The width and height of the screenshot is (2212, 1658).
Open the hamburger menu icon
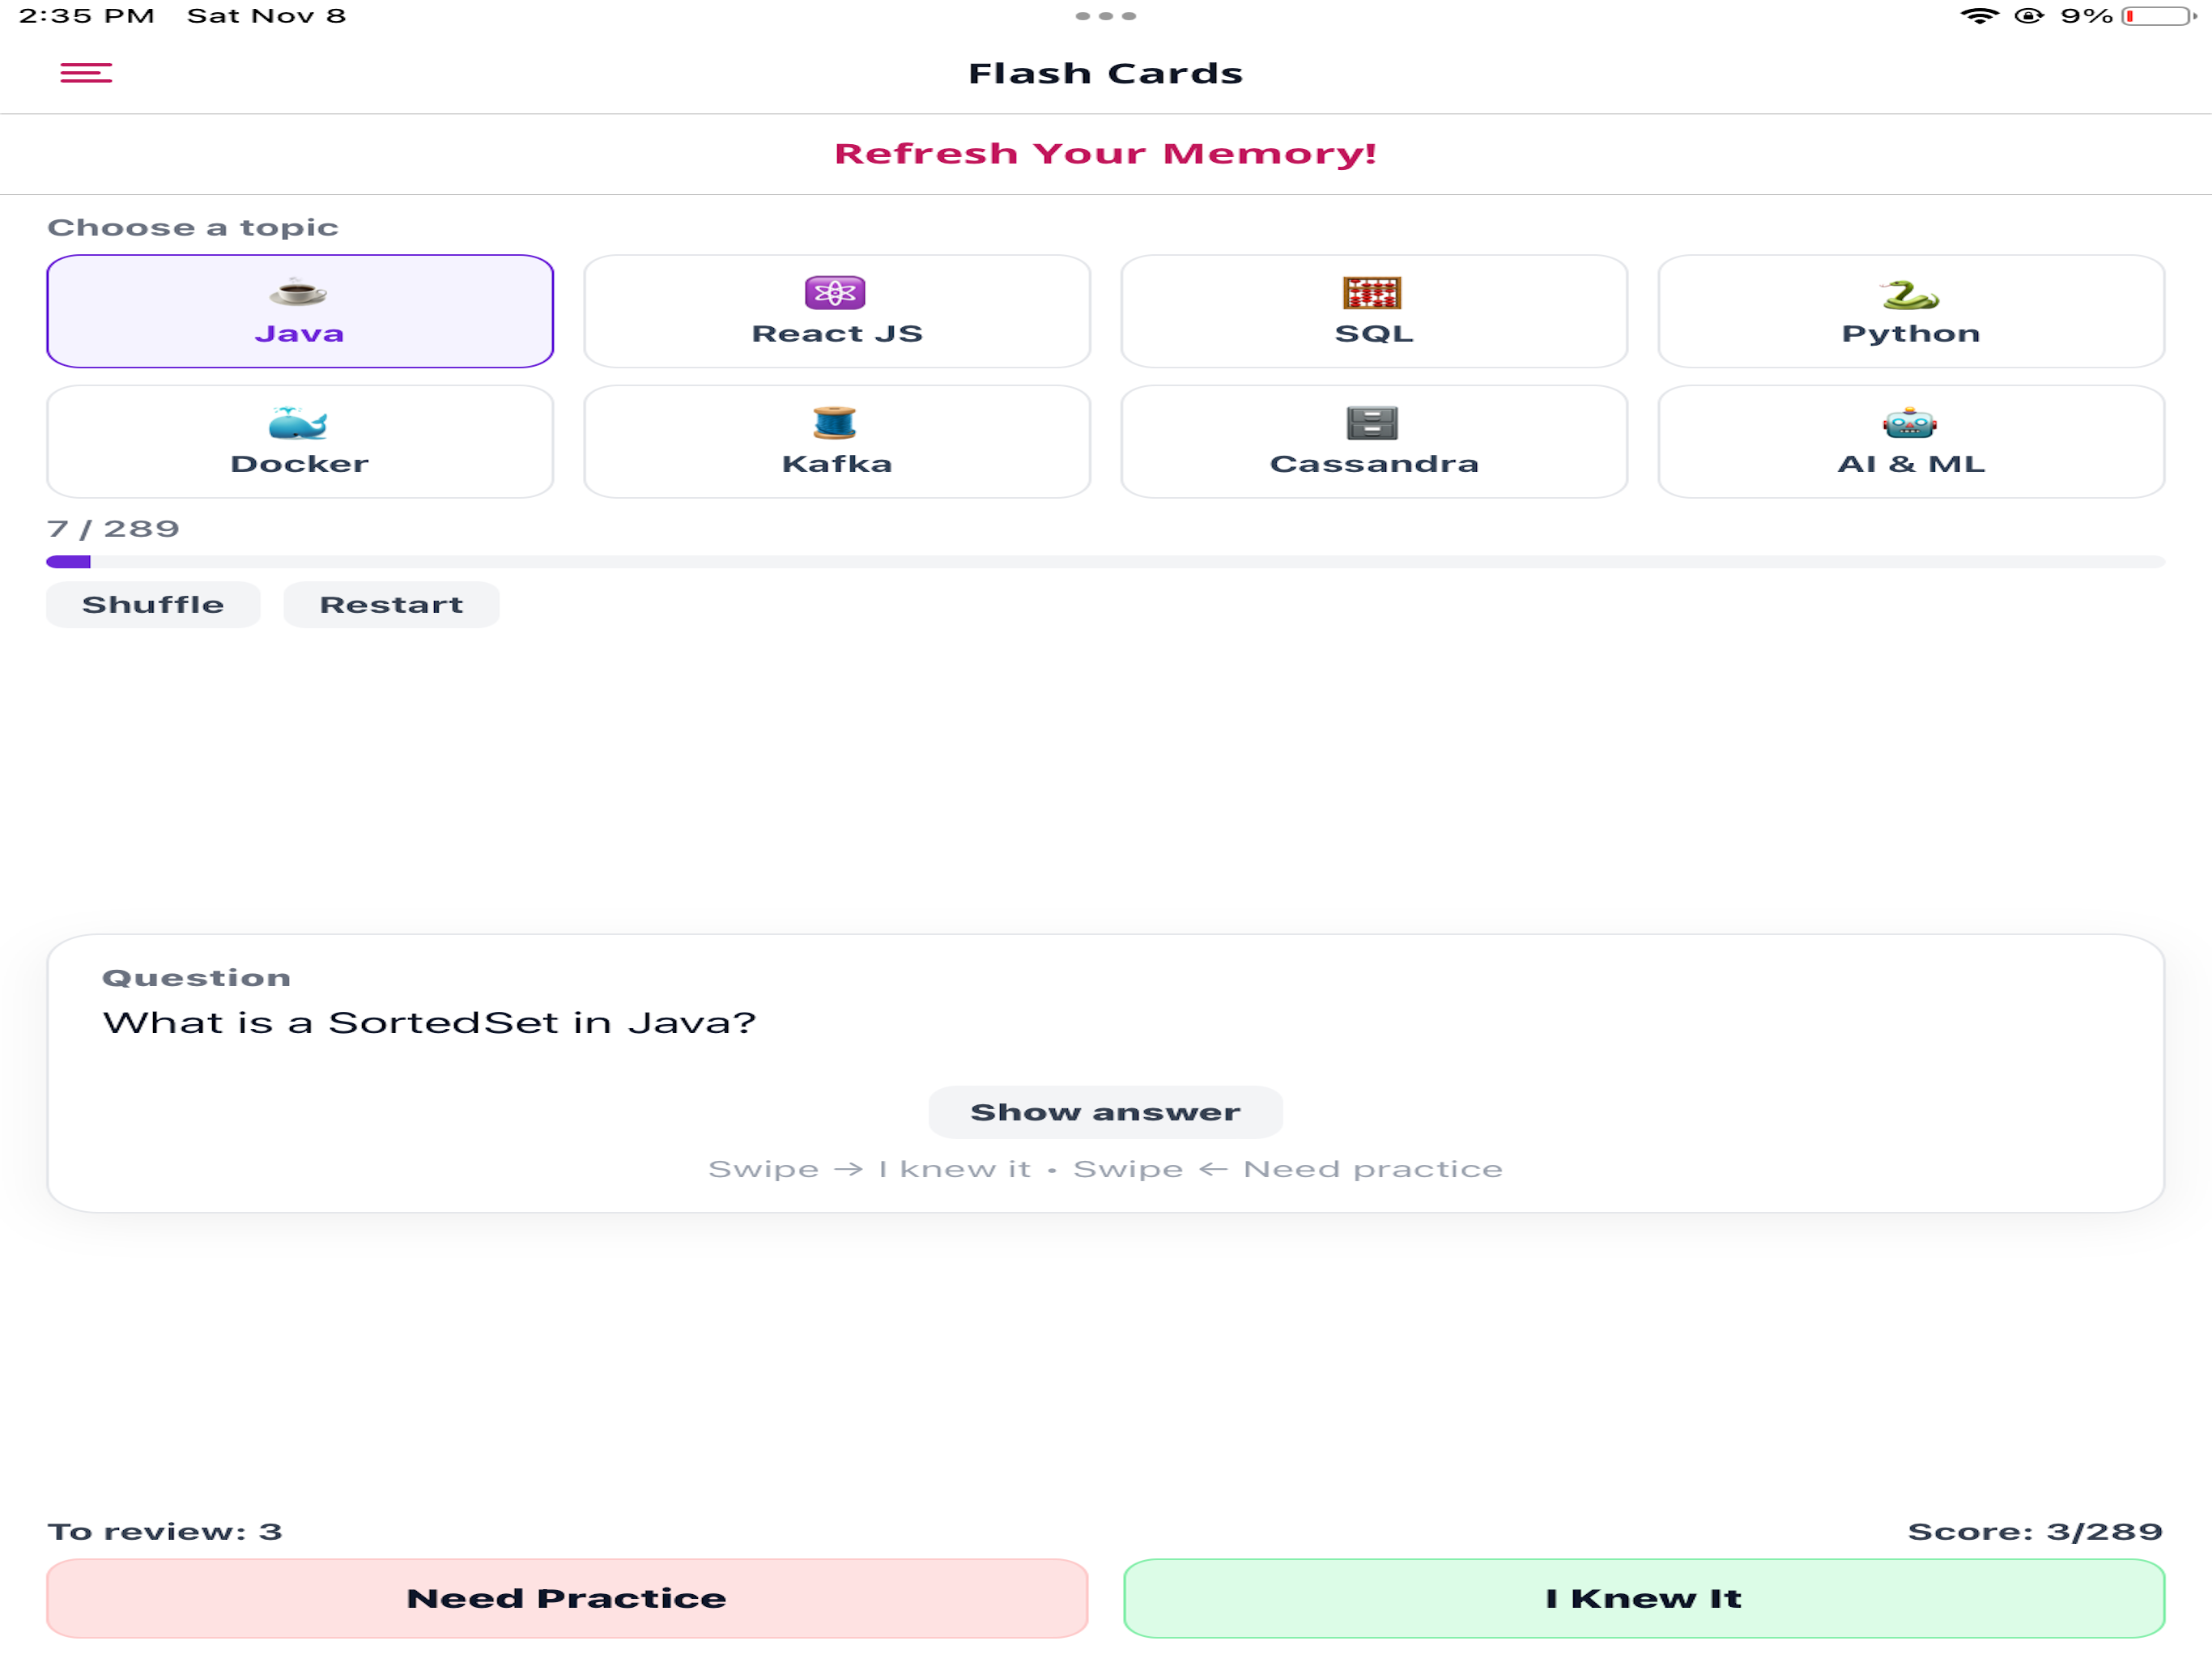86,73
